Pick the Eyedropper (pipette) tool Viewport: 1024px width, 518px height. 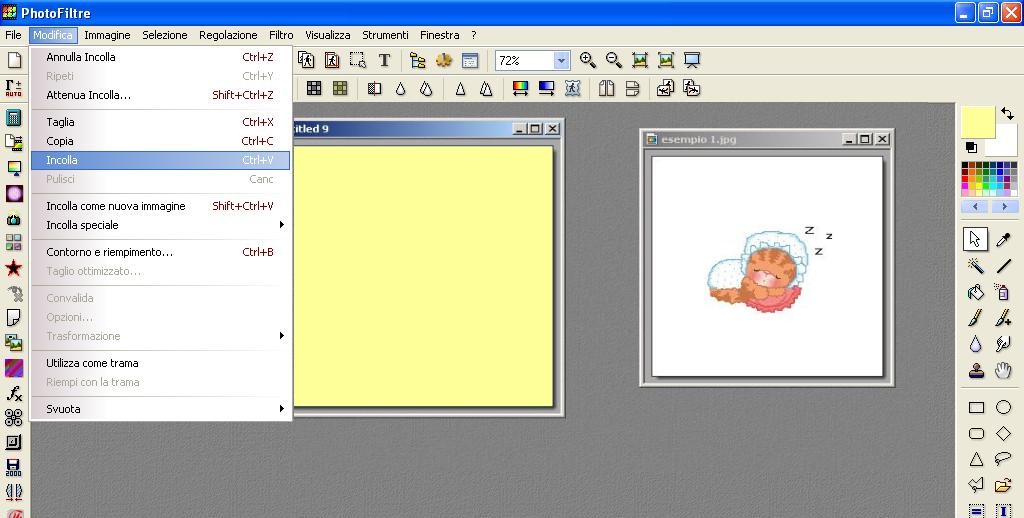point(1003,239)
